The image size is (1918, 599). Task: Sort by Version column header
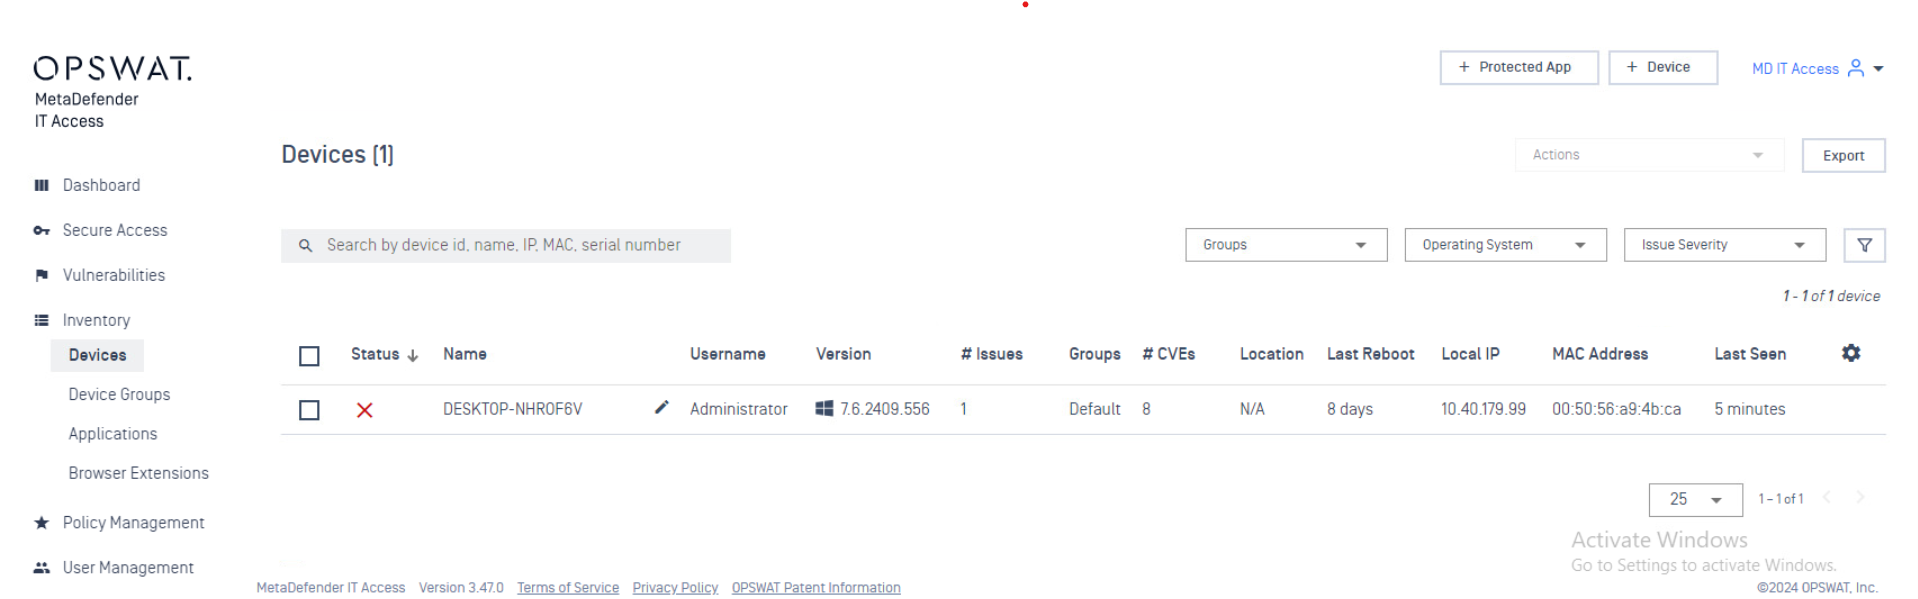843,354
